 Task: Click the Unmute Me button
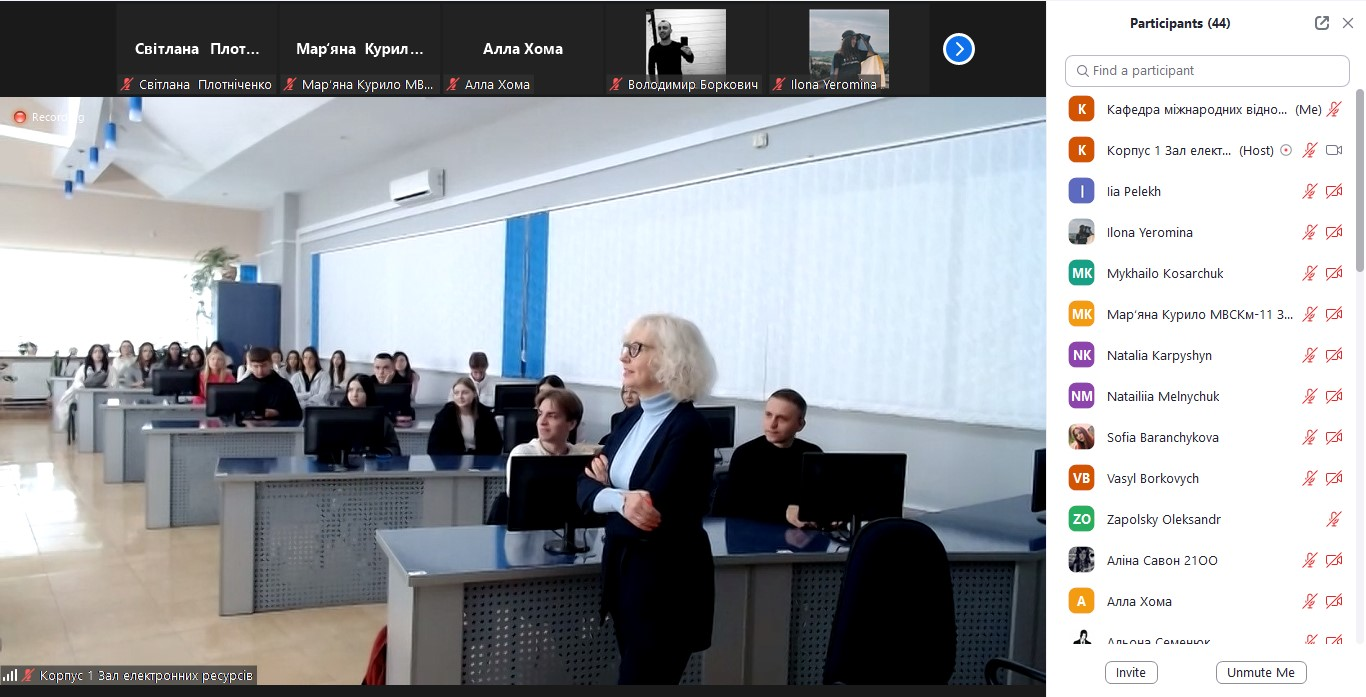[x=1261, y=673]
